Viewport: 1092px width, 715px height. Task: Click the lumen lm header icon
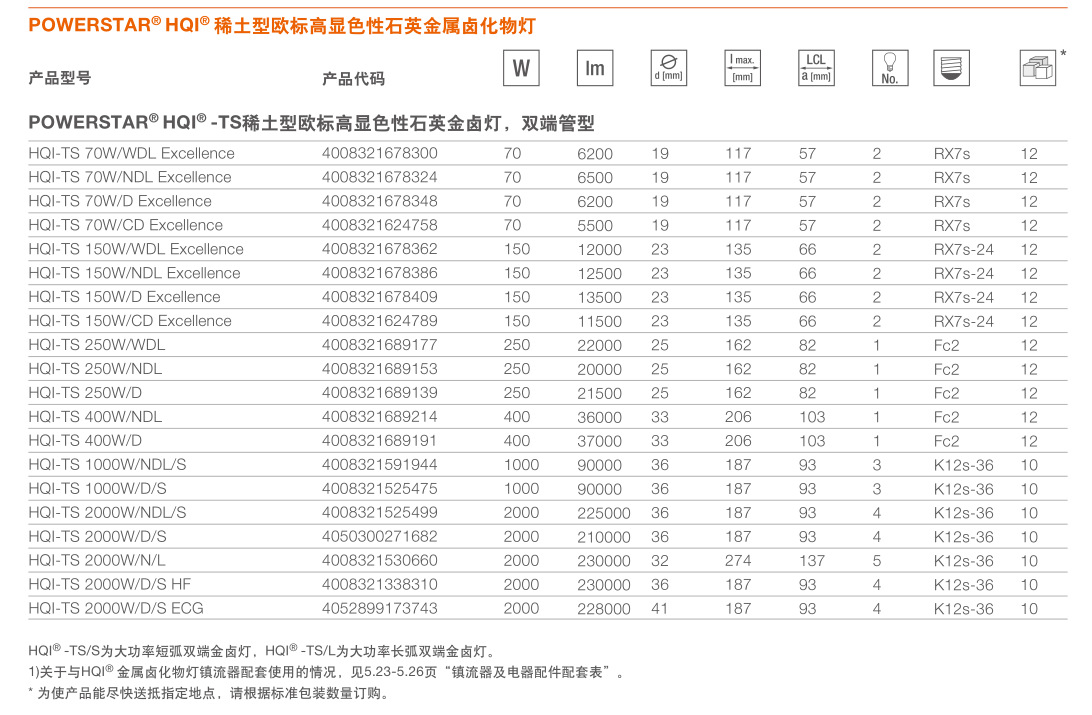point(595,68)
